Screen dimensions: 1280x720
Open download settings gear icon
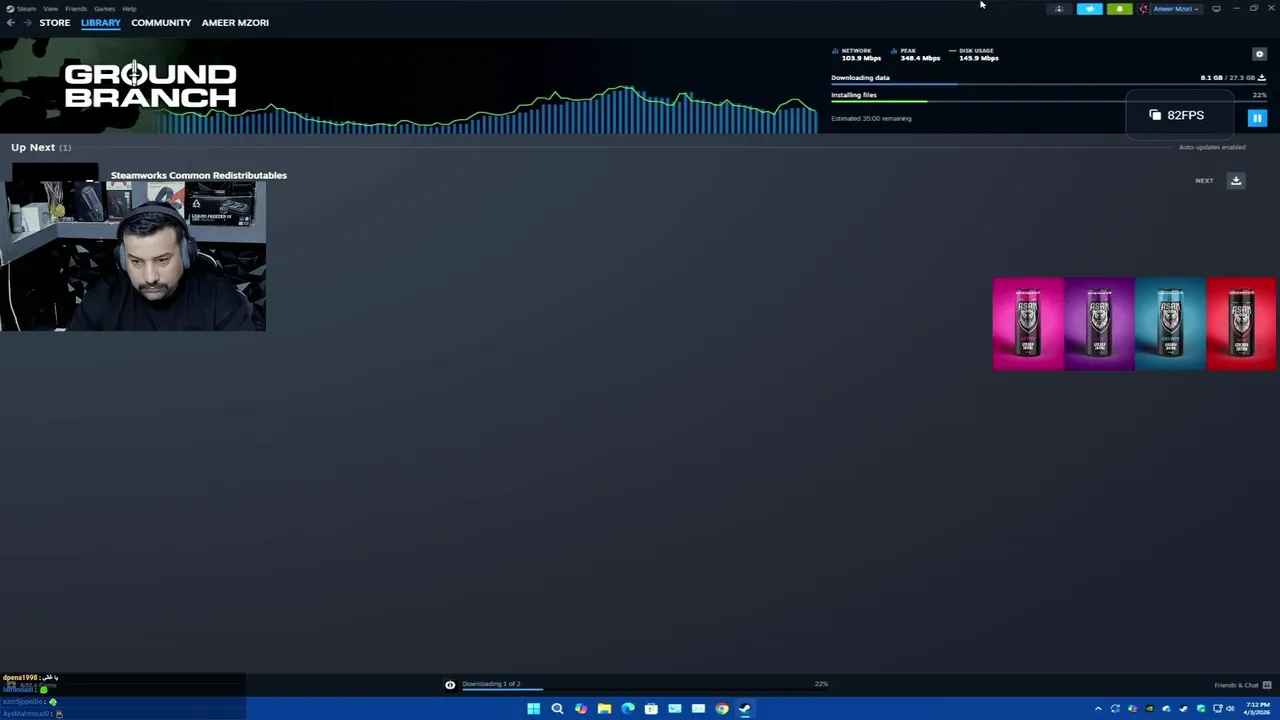click(x=1259, y=54)
